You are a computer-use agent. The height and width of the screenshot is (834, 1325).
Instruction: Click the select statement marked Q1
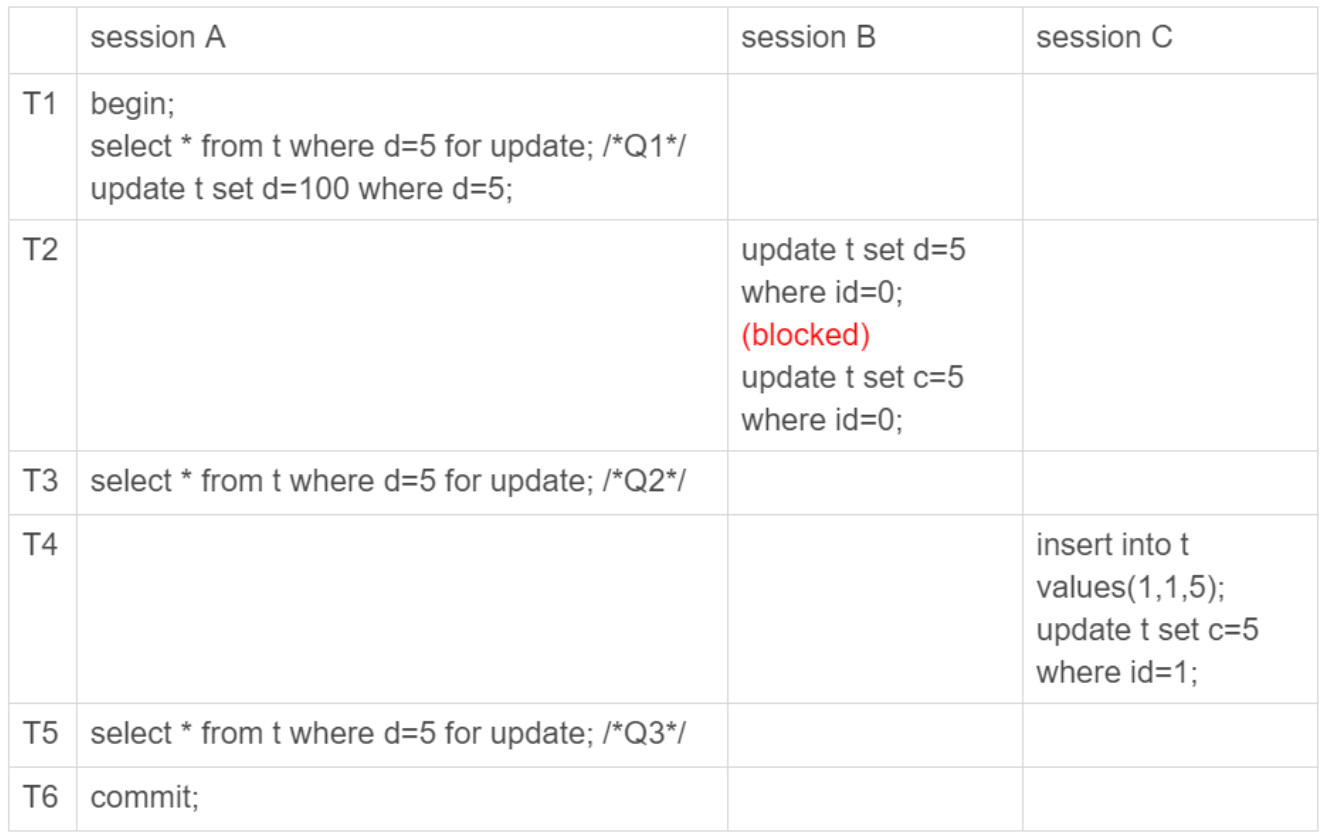pos(388,146)
